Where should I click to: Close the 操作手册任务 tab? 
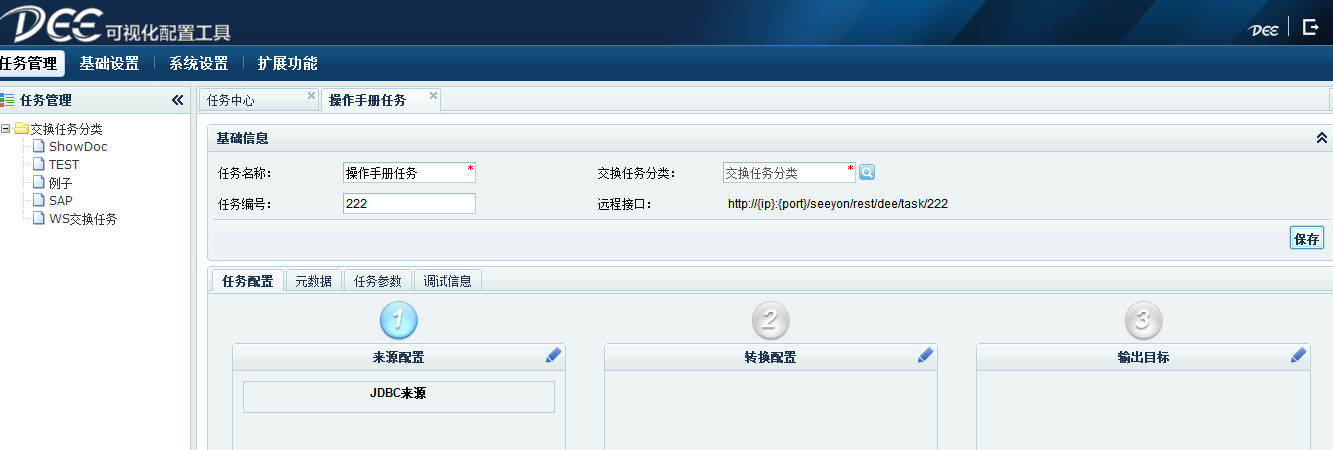[433, 96]
